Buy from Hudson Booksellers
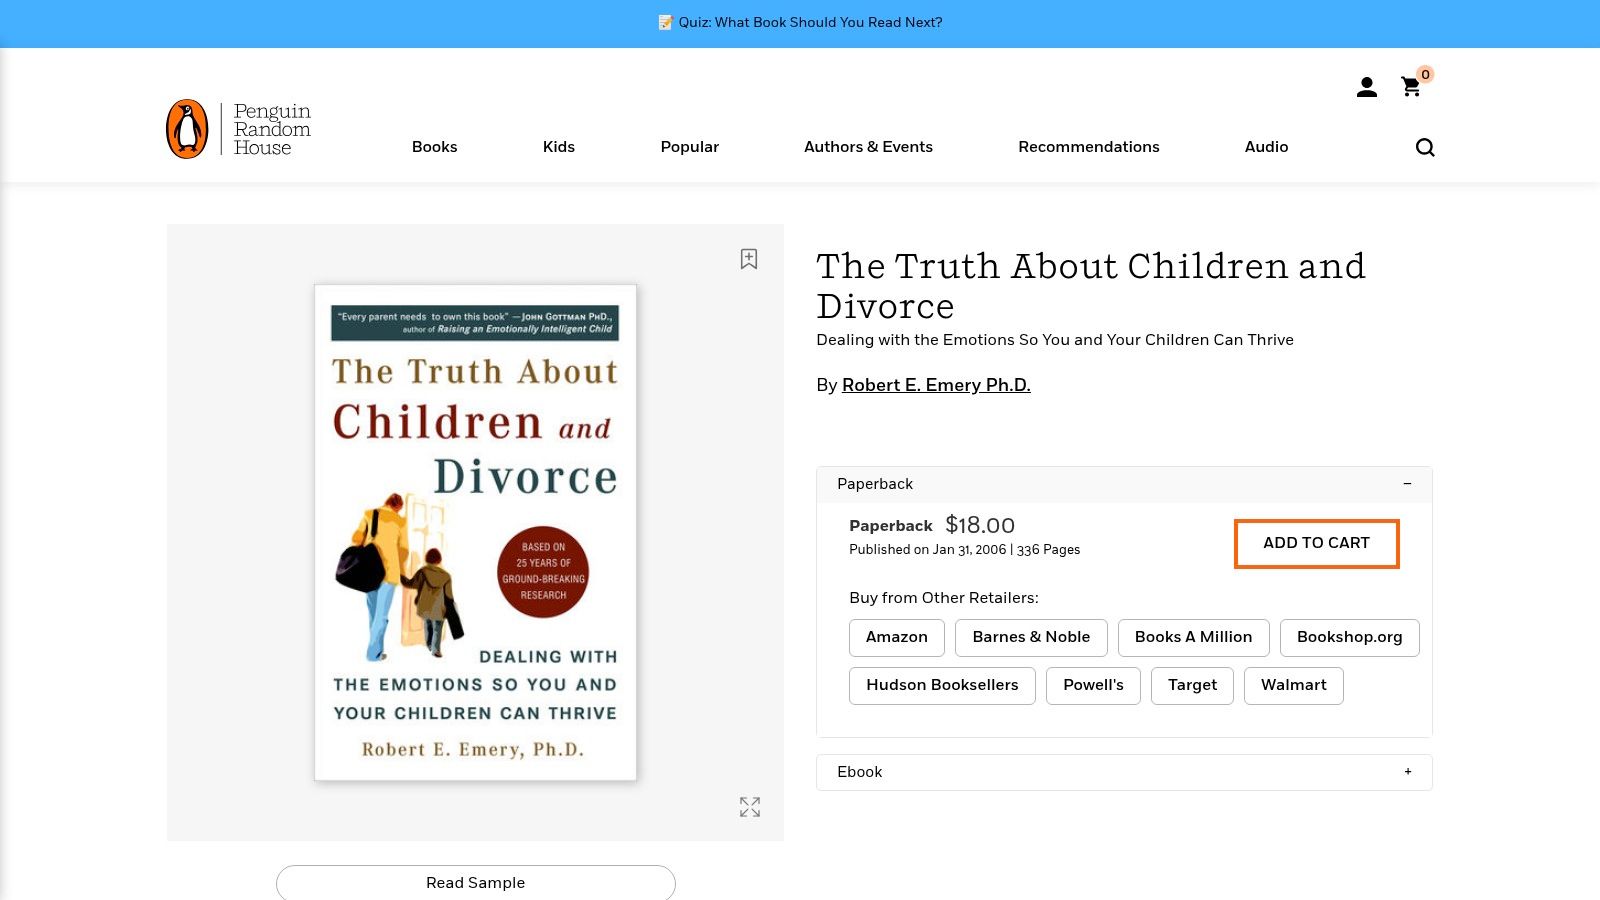The width and height of the screenshot is (1600, 900). 942,685
